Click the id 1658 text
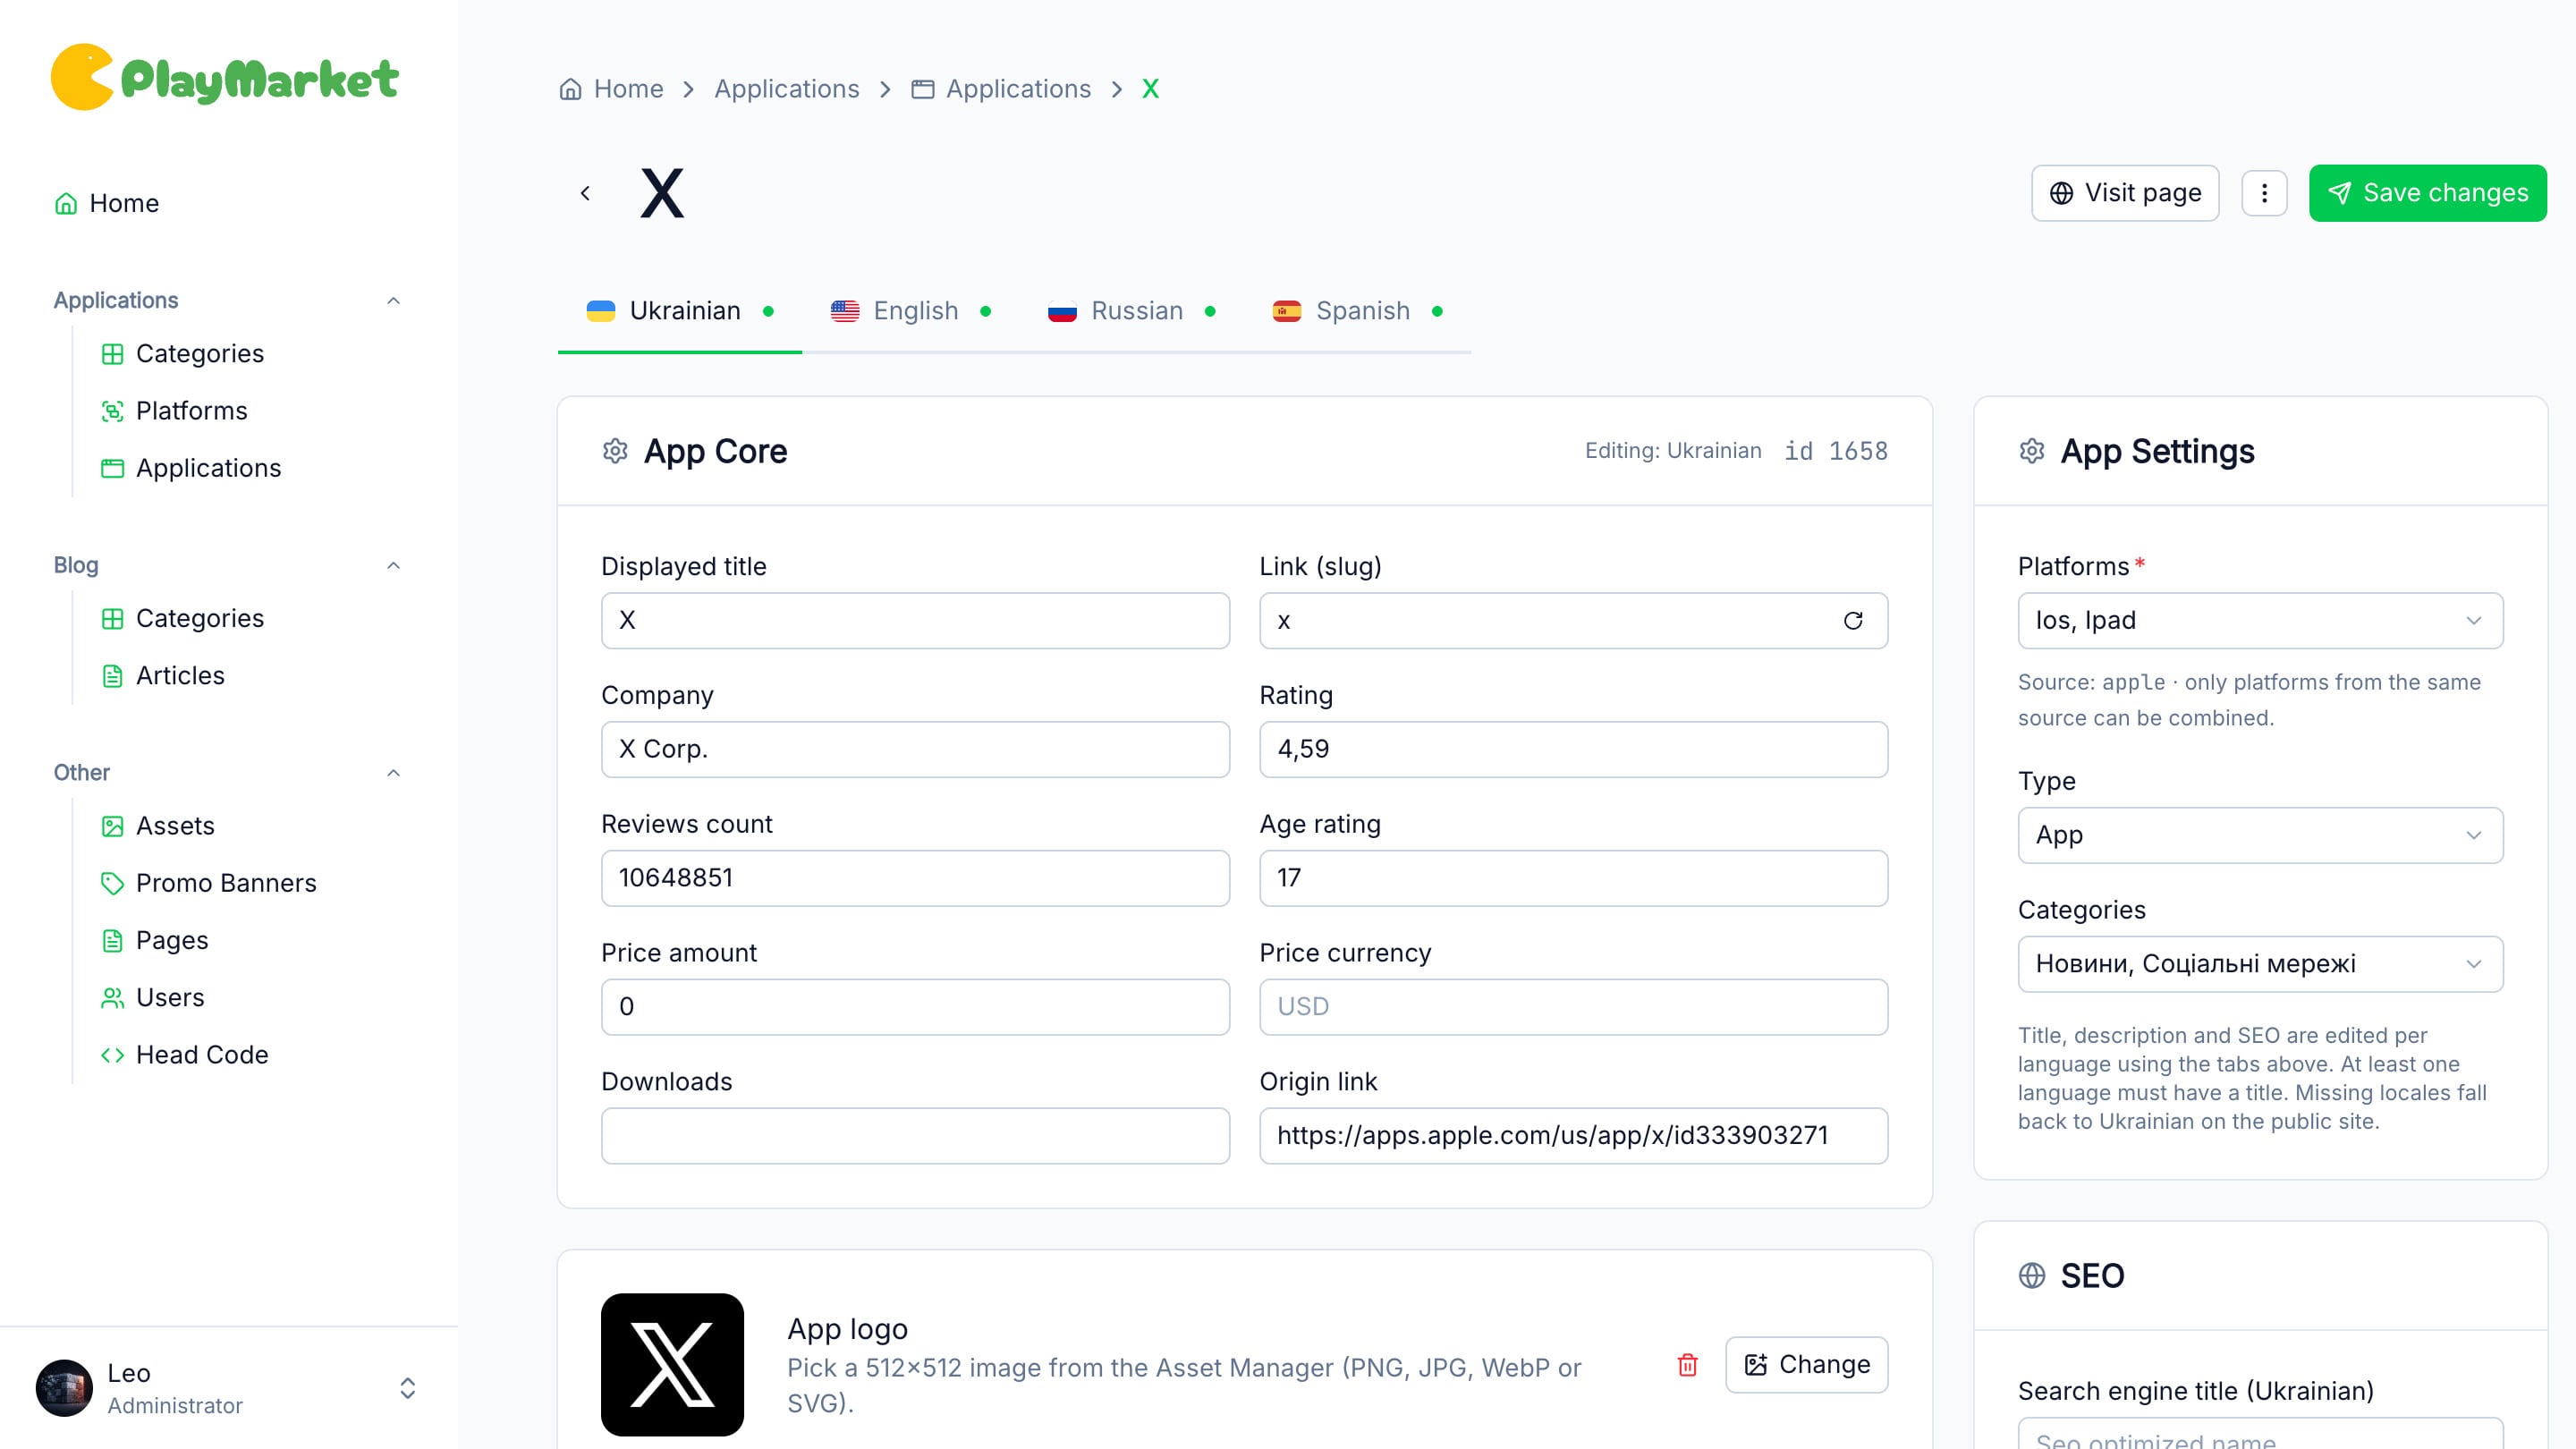This screenshot has height=1449, width=2576. click(x=1836, y=451)
